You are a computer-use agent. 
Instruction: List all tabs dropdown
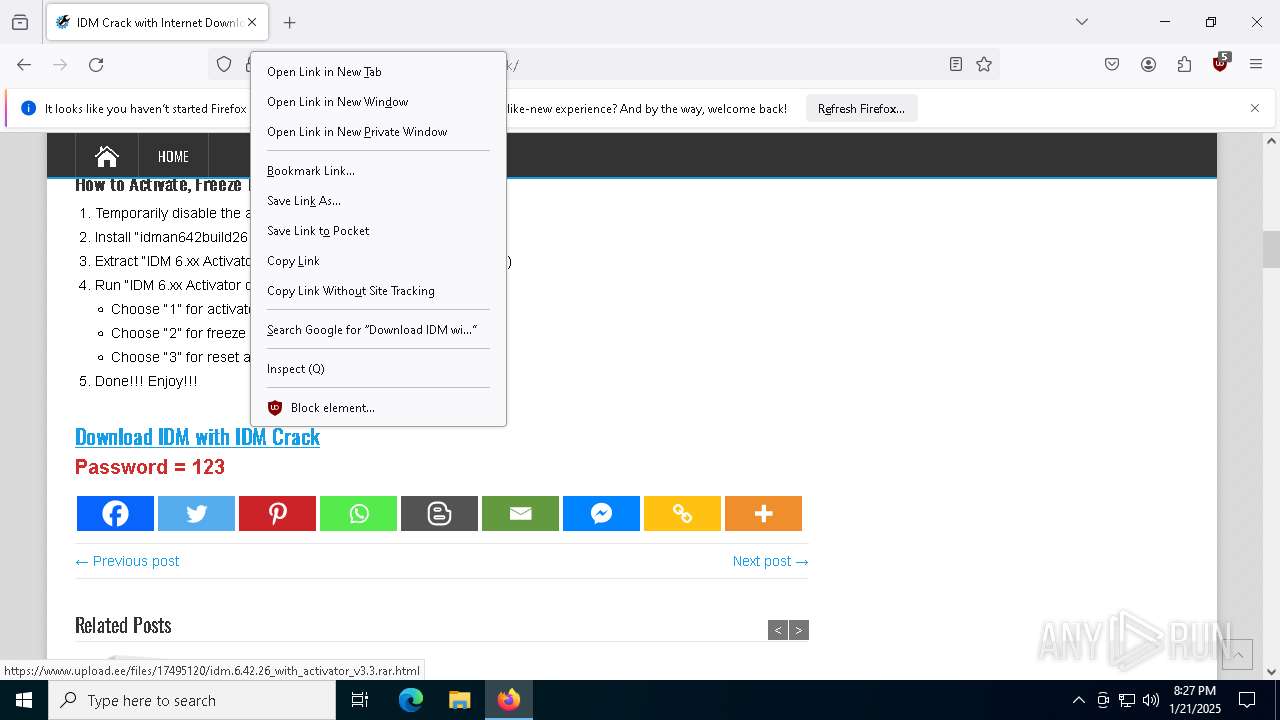[1082, 22]
